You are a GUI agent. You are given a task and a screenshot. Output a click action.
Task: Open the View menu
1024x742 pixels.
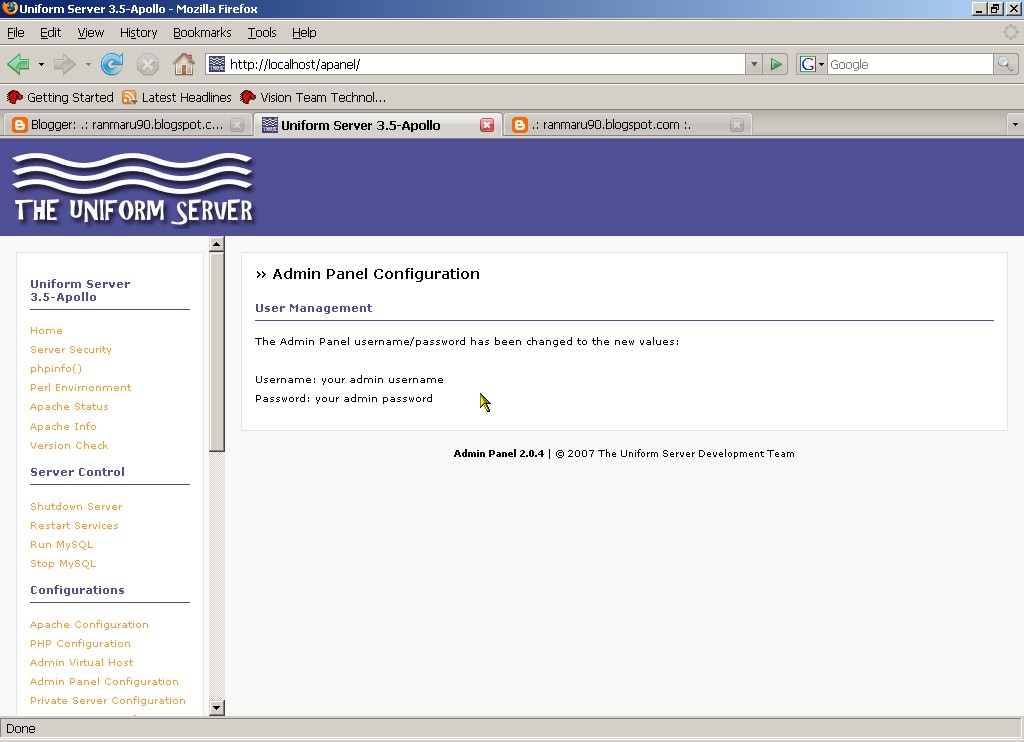tap(90, 33)
